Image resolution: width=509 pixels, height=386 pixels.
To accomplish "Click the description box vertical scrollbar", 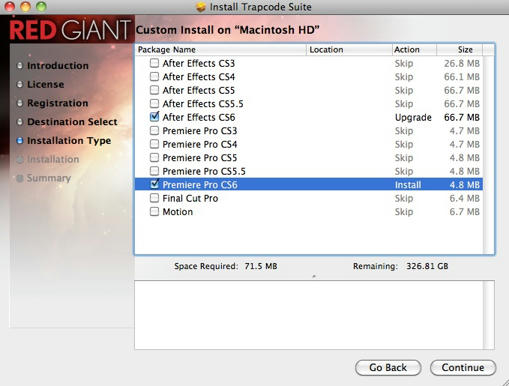I will point(489,315).
